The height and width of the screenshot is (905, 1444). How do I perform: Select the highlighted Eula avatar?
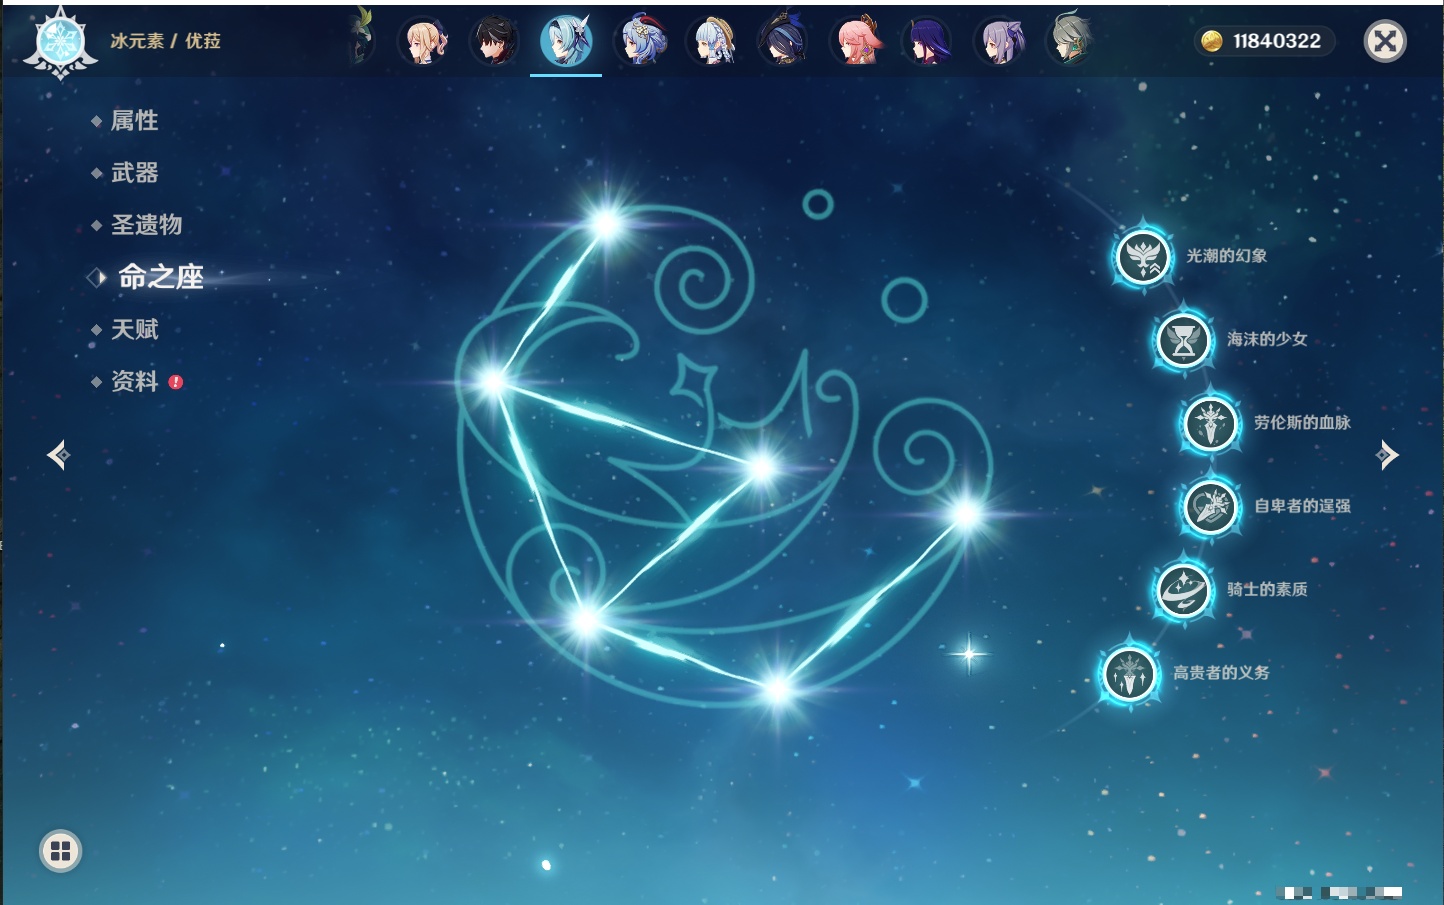[x=566, y=41]
